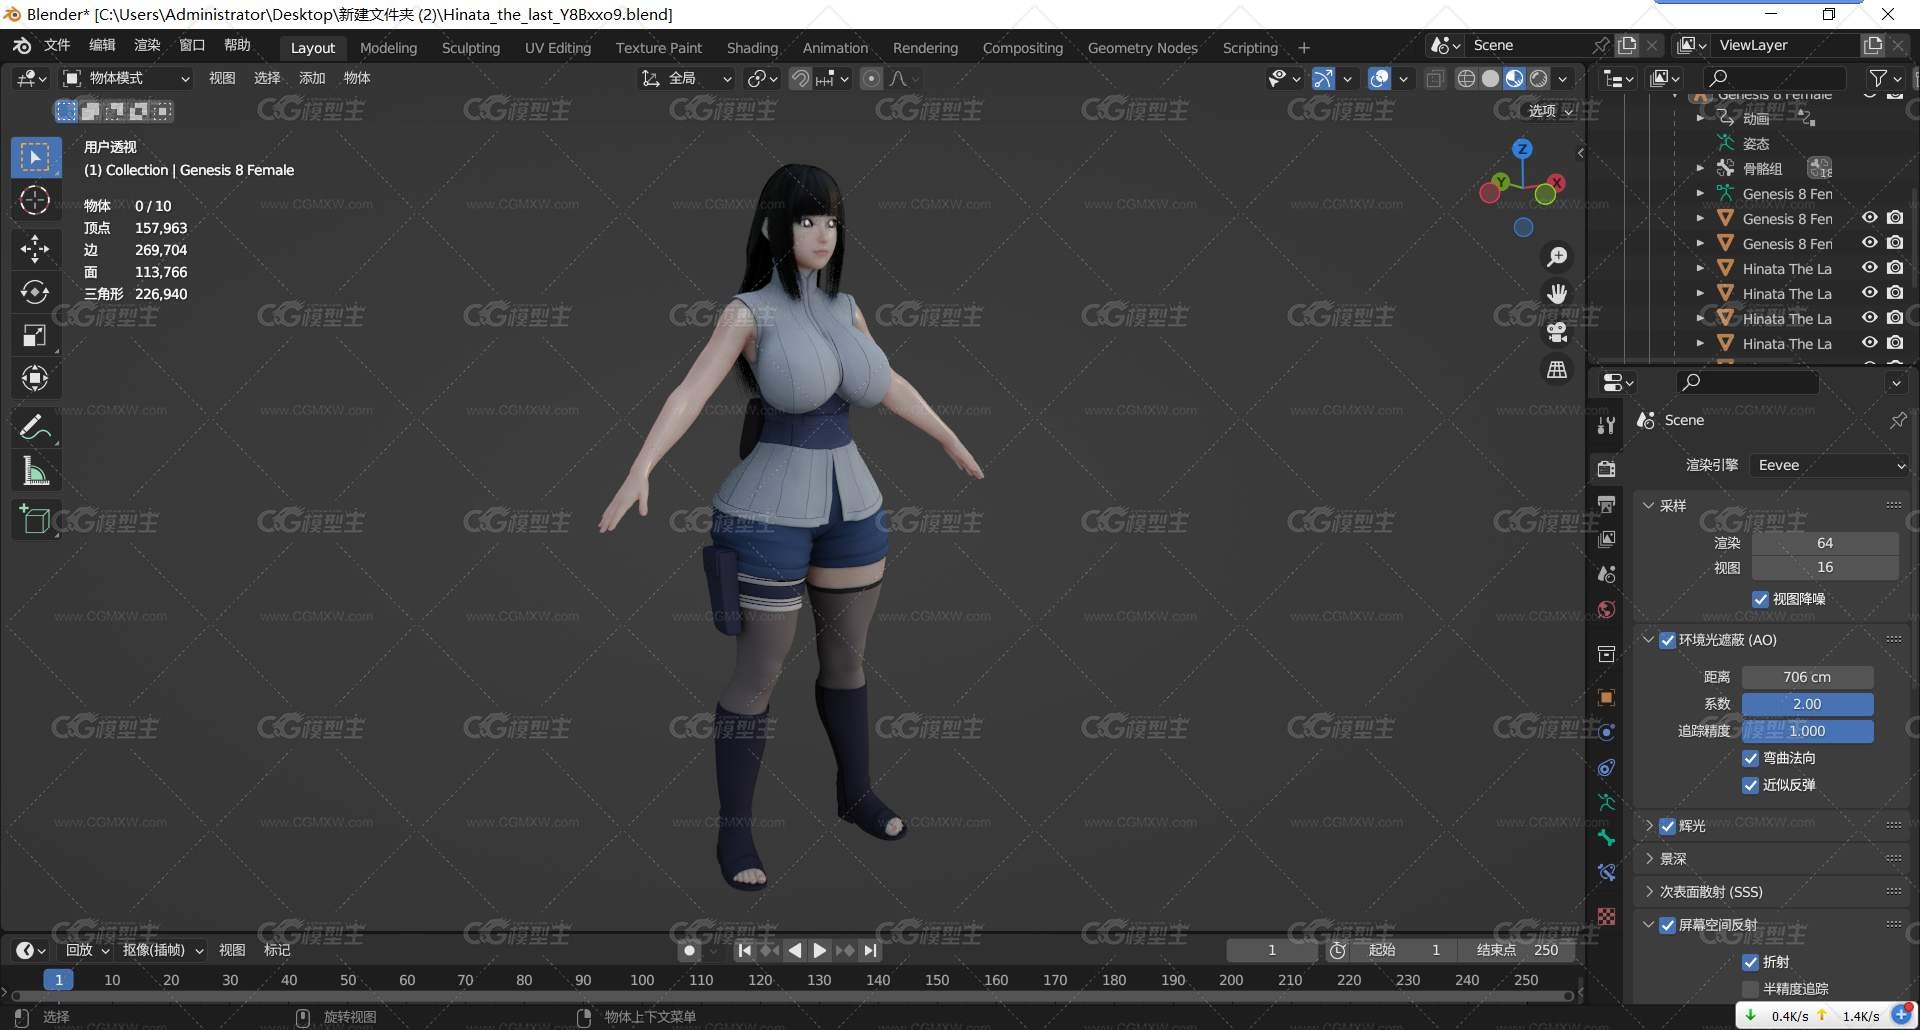Play the animation forward
1920x1030 pixels.
point(820,950)
